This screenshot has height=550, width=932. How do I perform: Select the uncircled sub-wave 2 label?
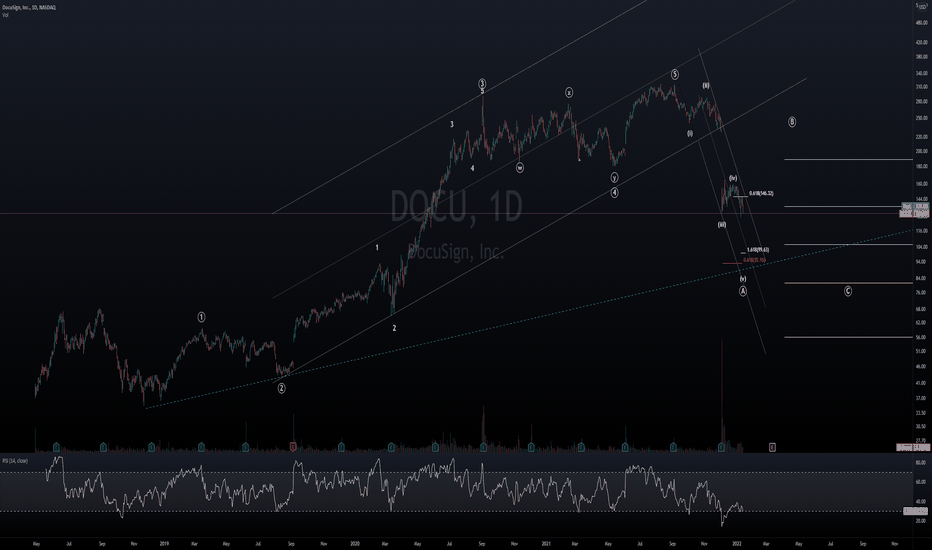(394, 328)
